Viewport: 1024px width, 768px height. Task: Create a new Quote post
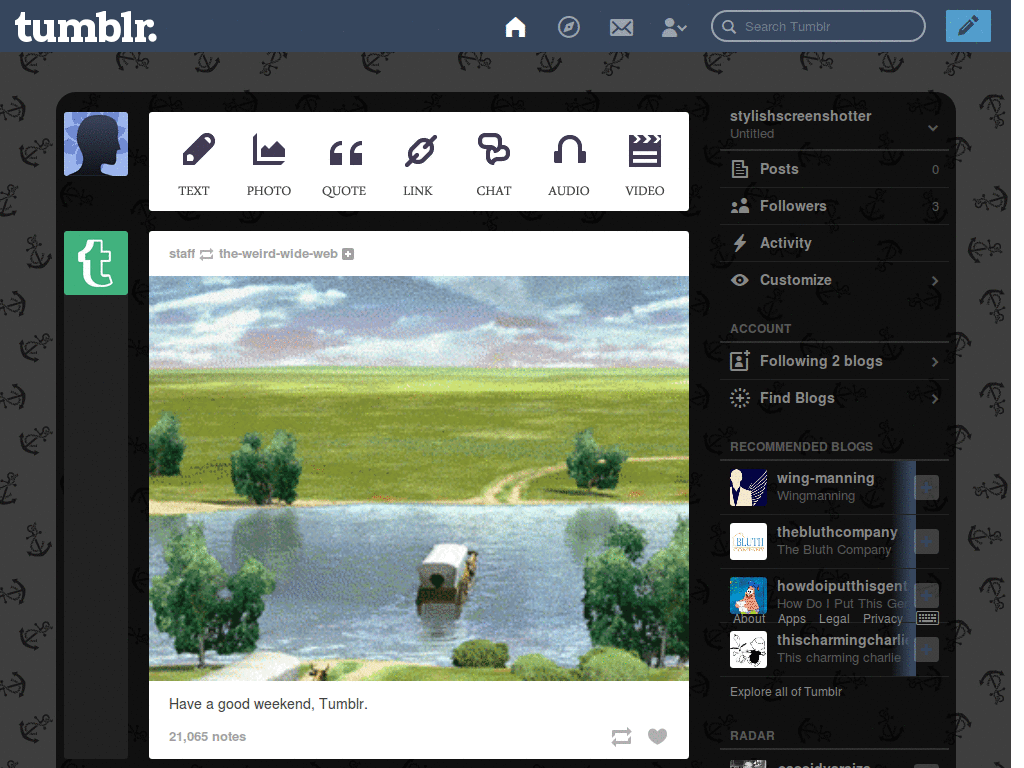(344, 165)
